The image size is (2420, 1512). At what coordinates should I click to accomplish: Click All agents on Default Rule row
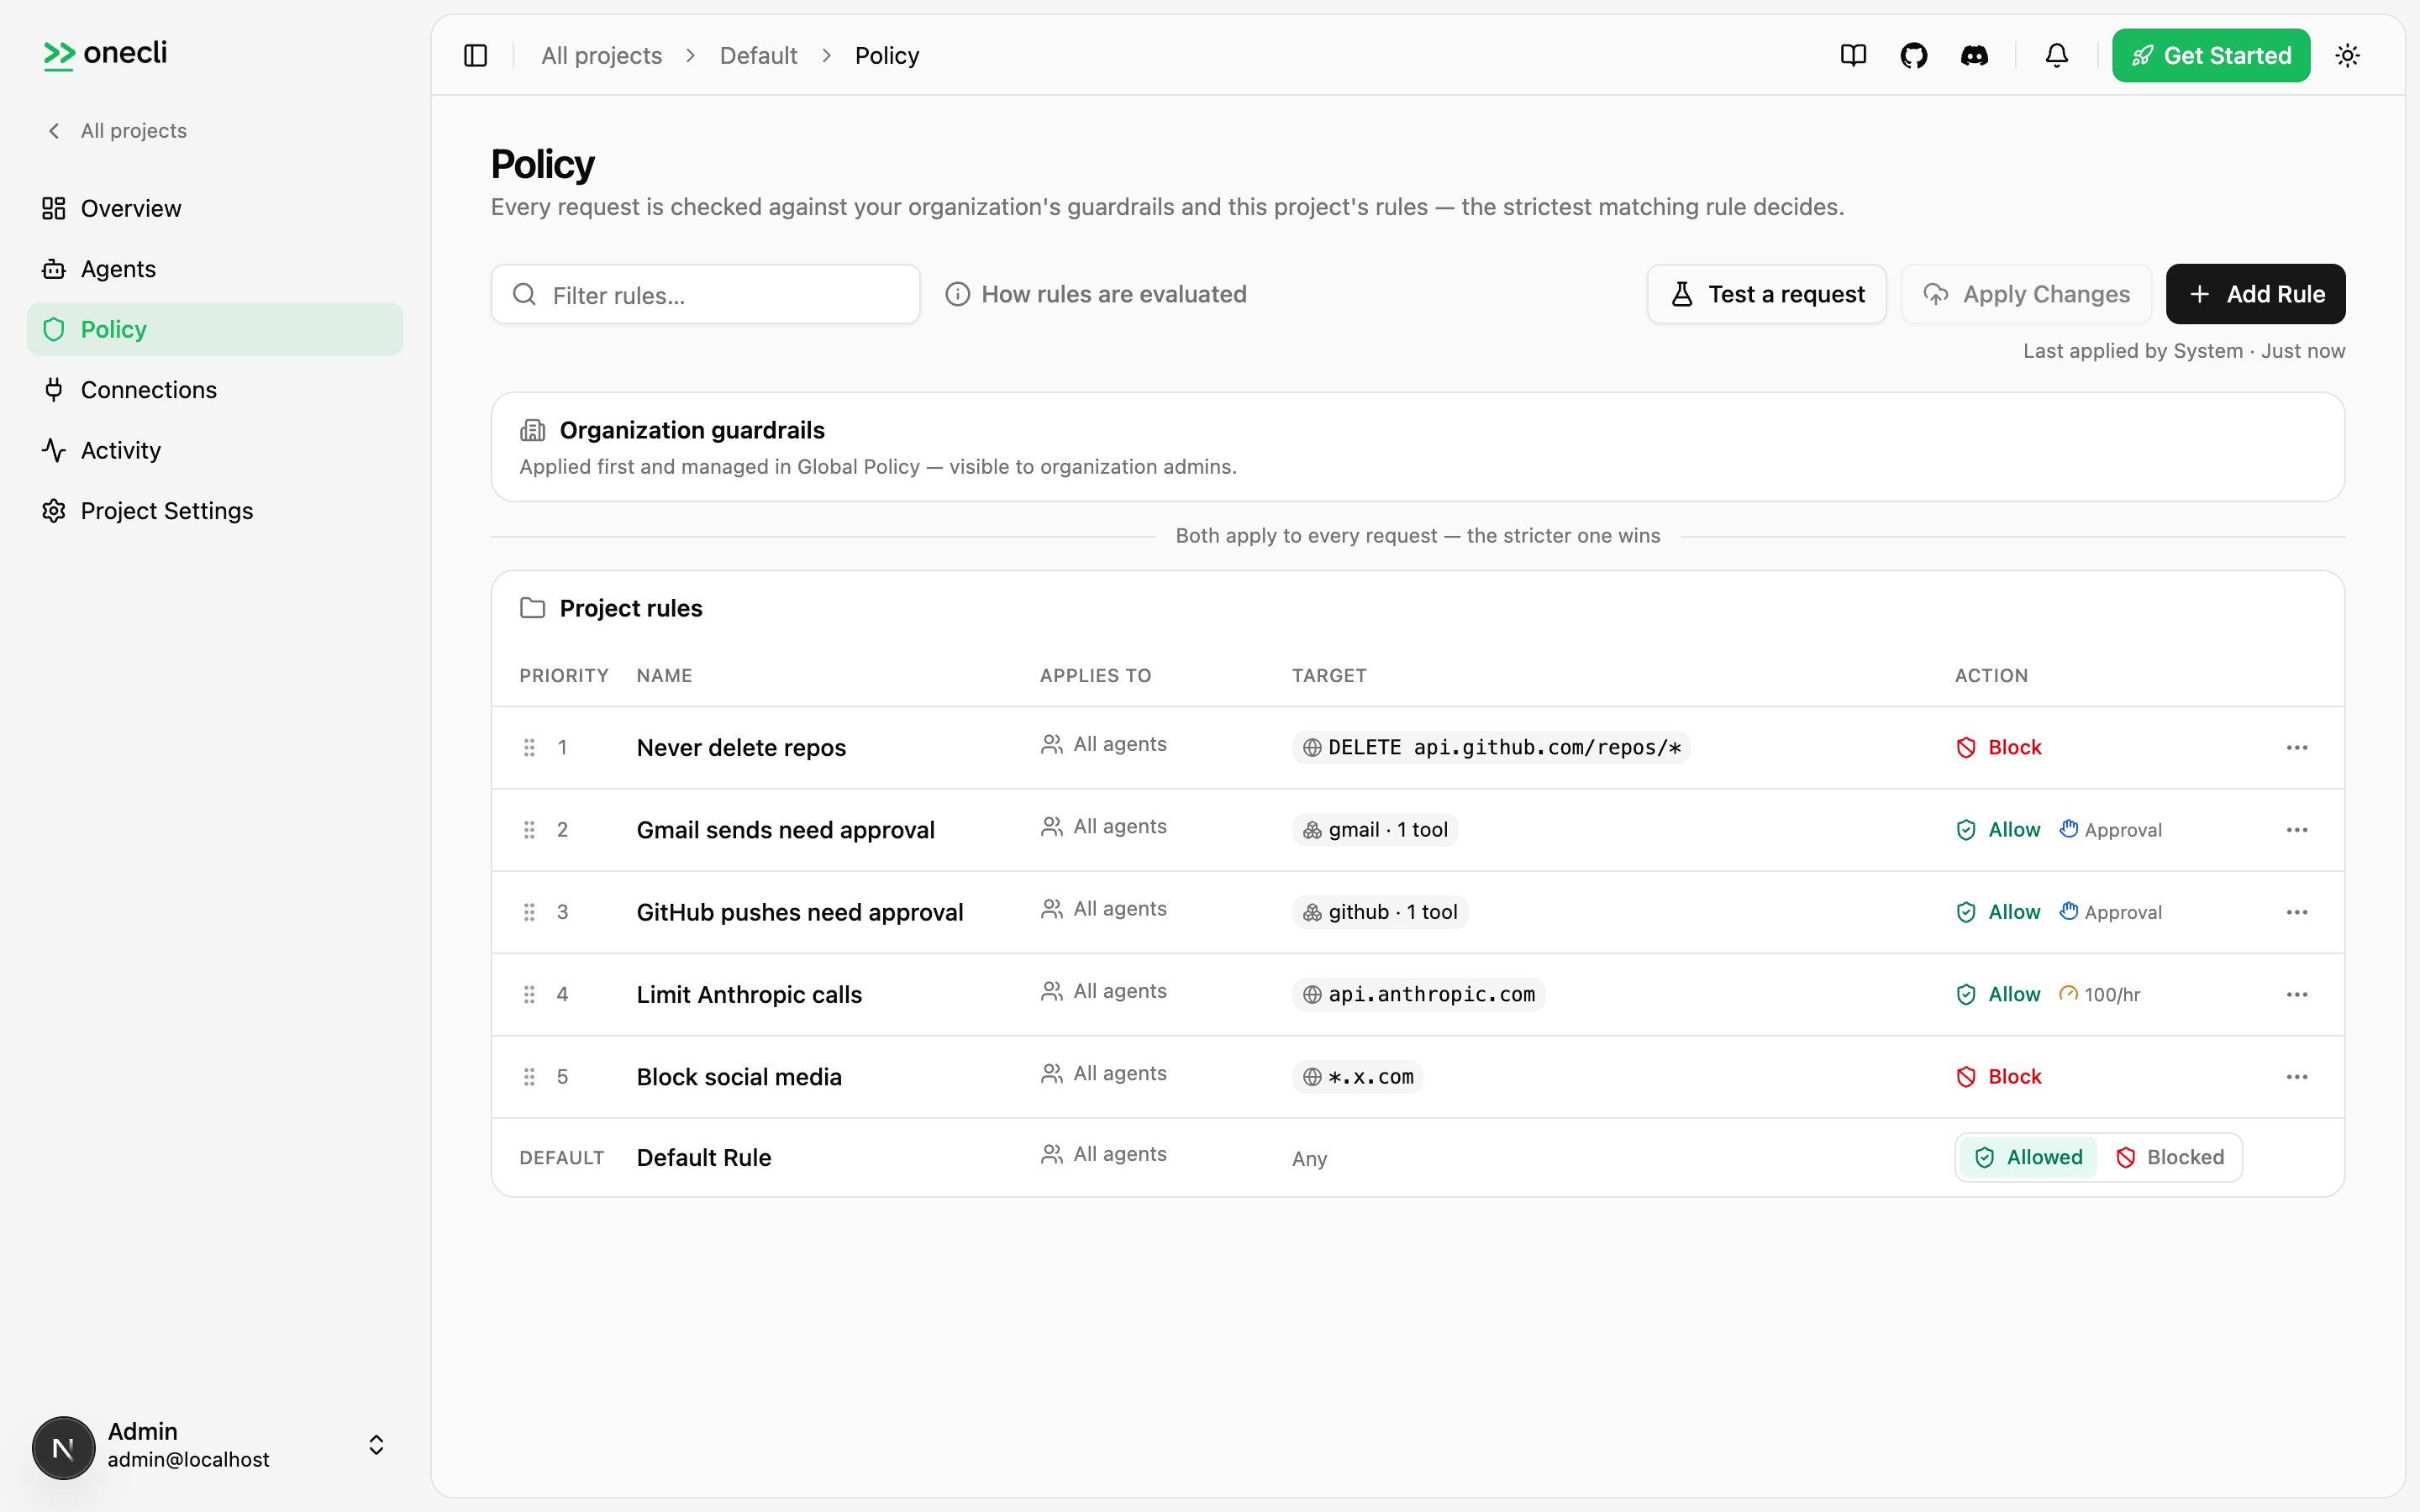click(1104, 1154)
